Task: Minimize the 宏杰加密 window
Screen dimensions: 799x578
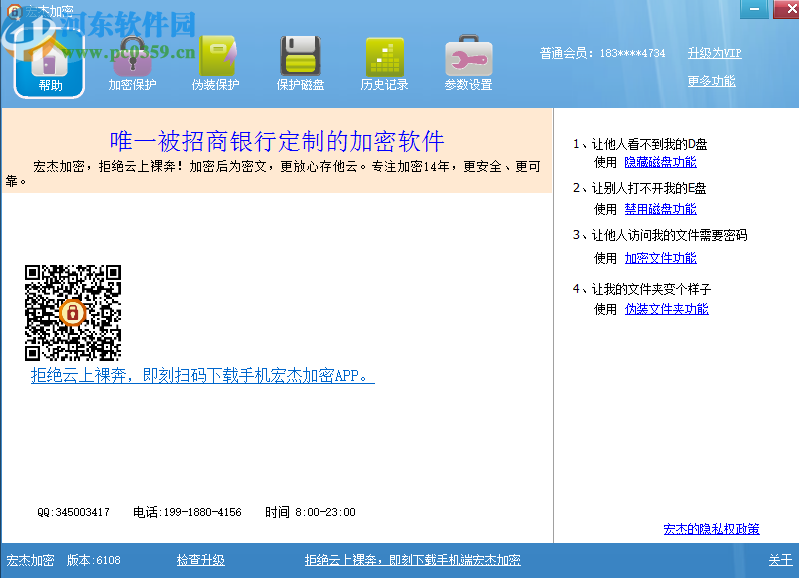Action: [754, 9]
